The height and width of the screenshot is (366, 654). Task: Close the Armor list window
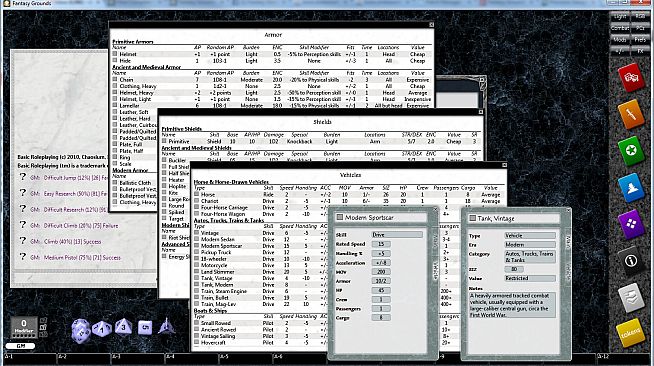pos(431,25)
